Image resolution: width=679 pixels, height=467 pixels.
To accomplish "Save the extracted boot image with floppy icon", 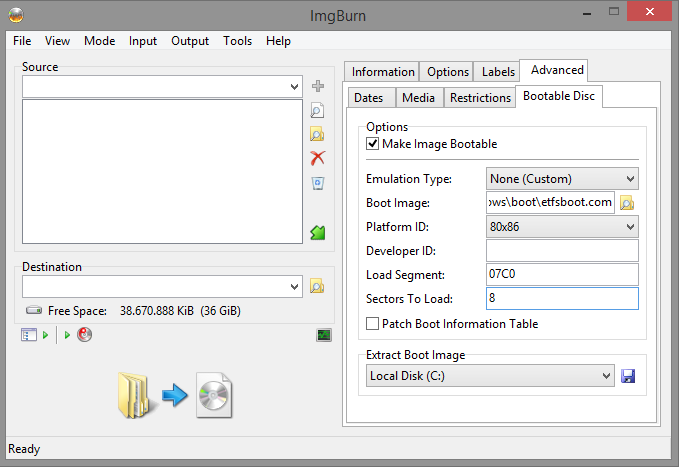I will pyautogui.click(x=628, y=376).
